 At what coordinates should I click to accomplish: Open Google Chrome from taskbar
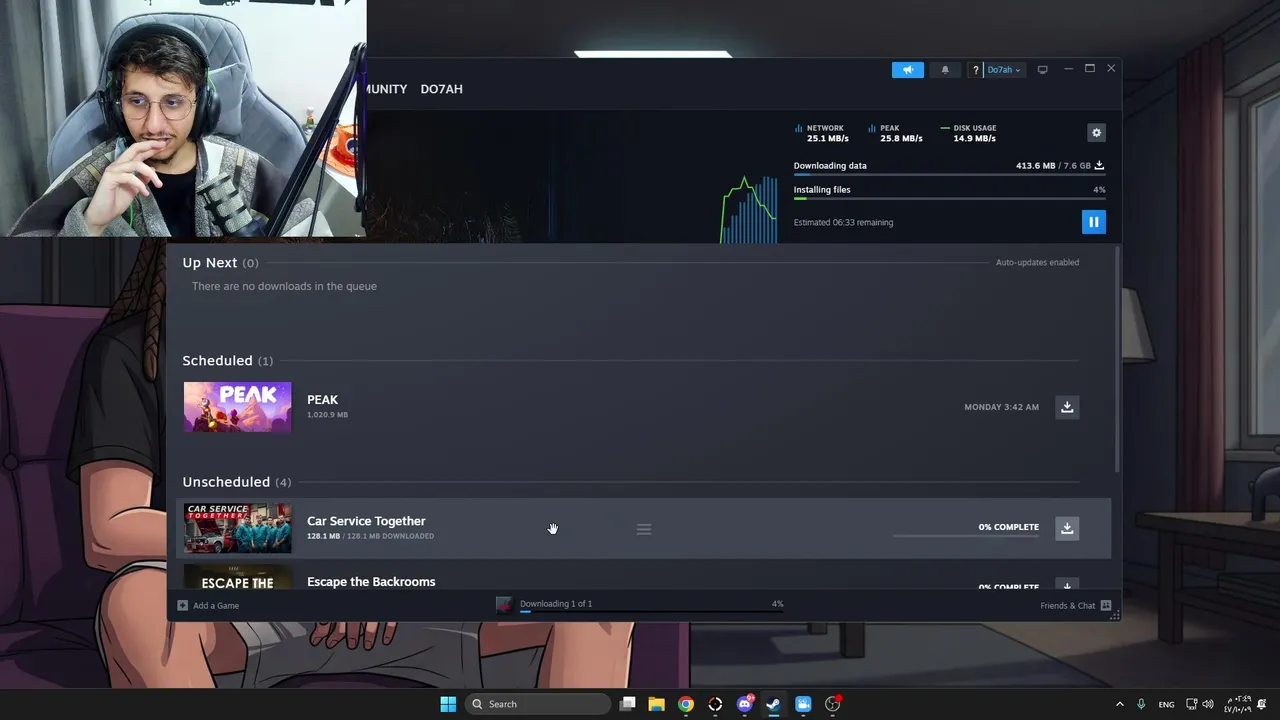pos(685,704)
